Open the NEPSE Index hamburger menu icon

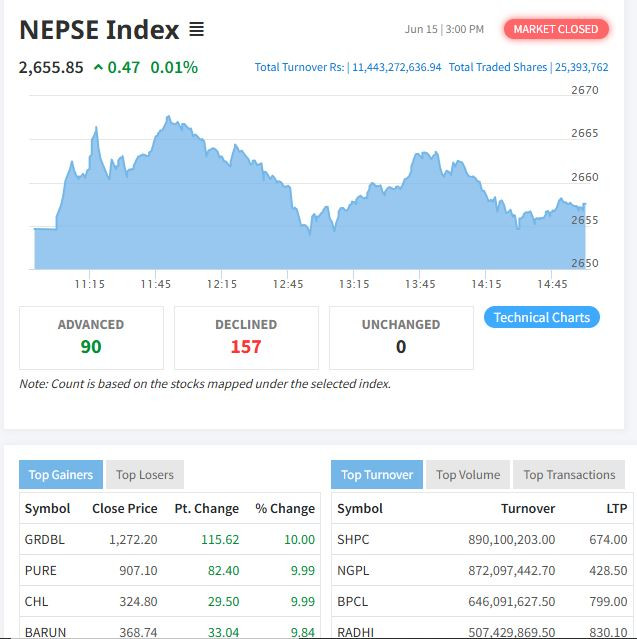(x=196, y=30)
